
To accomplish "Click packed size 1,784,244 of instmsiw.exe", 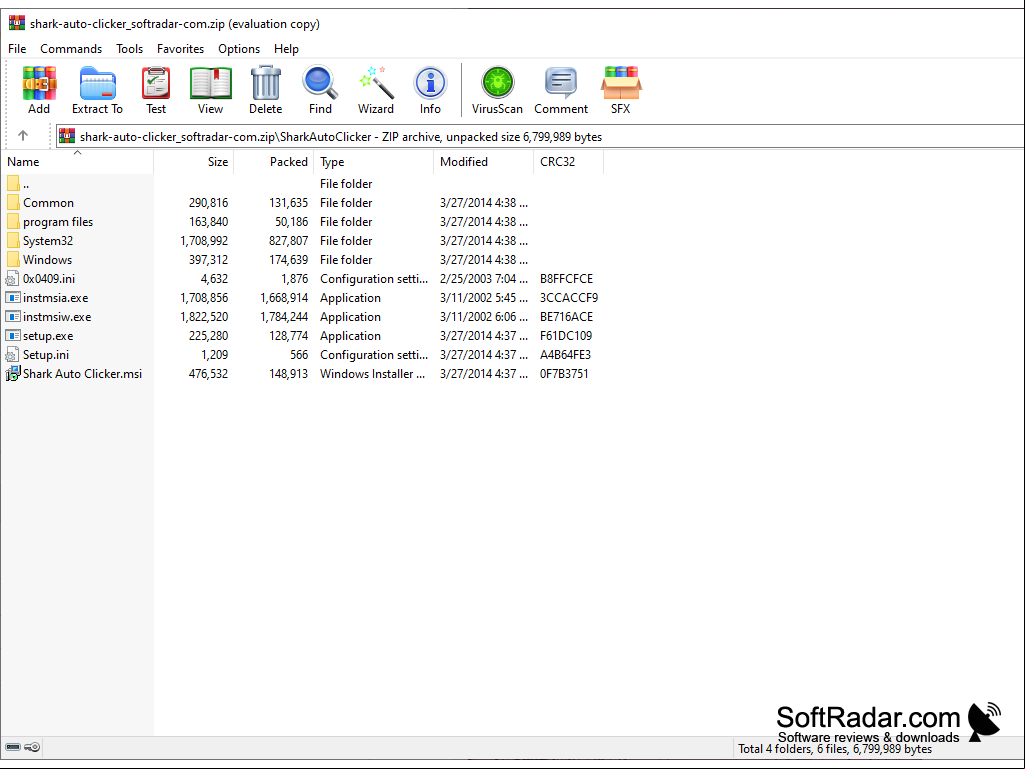I will (x=284, y=316).
